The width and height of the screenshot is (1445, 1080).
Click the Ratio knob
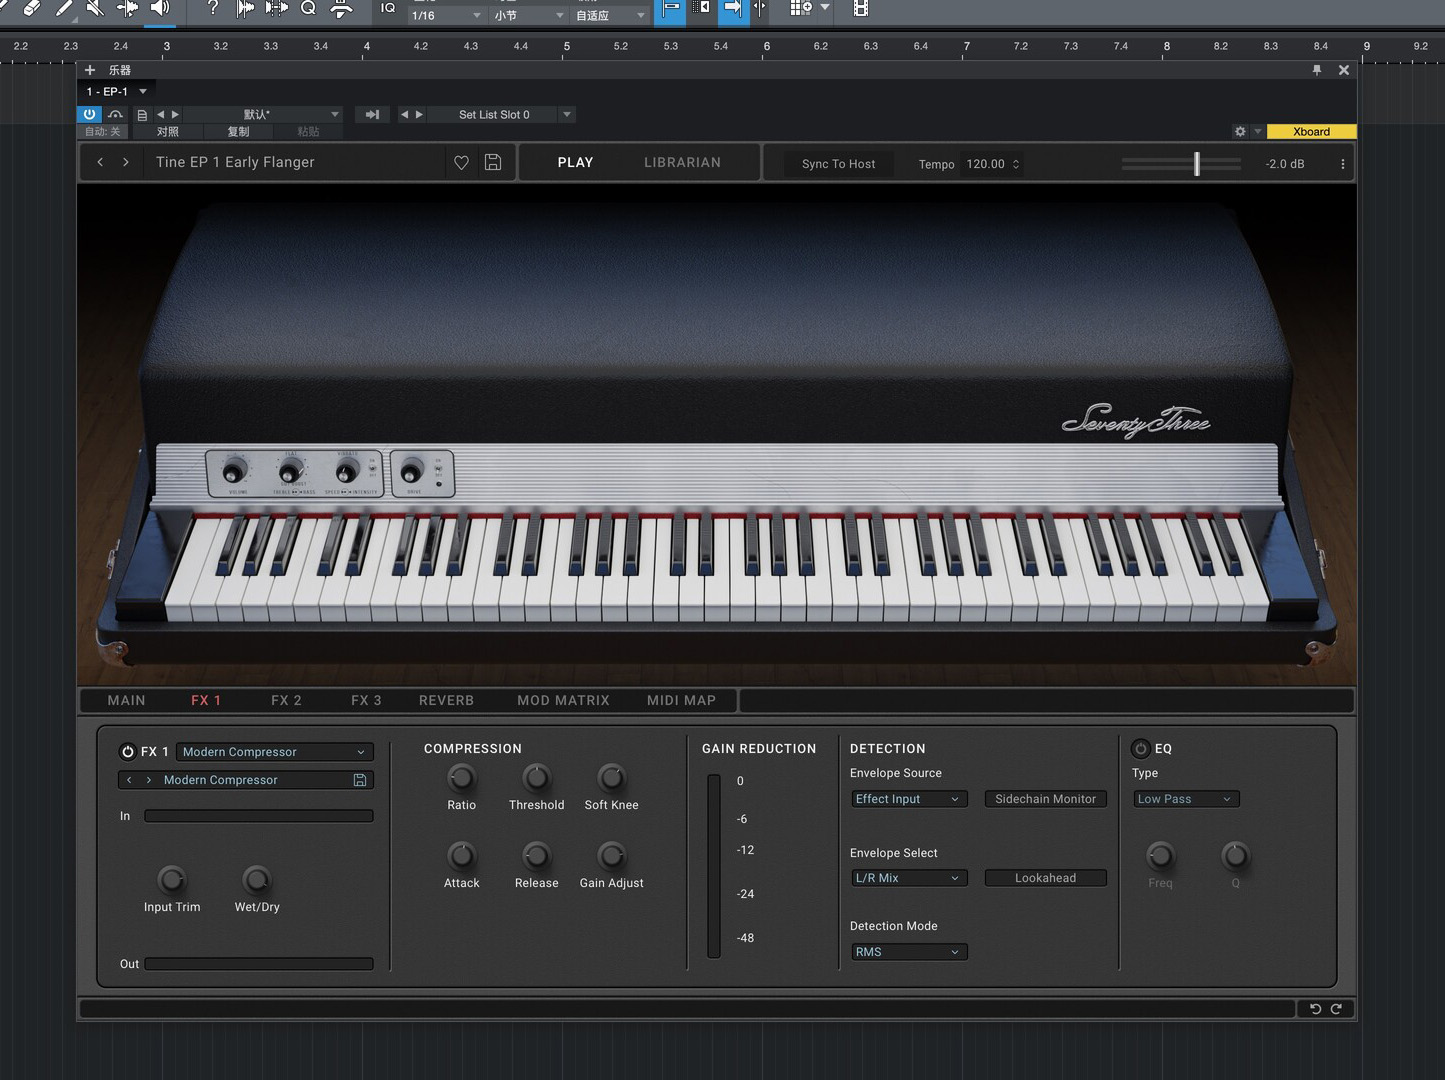(x=461, y=778)
